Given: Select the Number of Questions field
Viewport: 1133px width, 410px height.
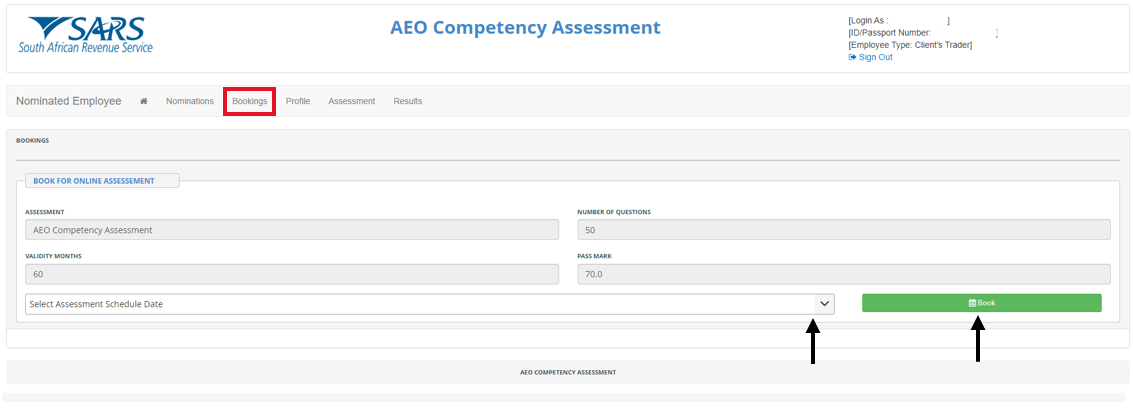Looking at the screenshot, I should 843,230.
